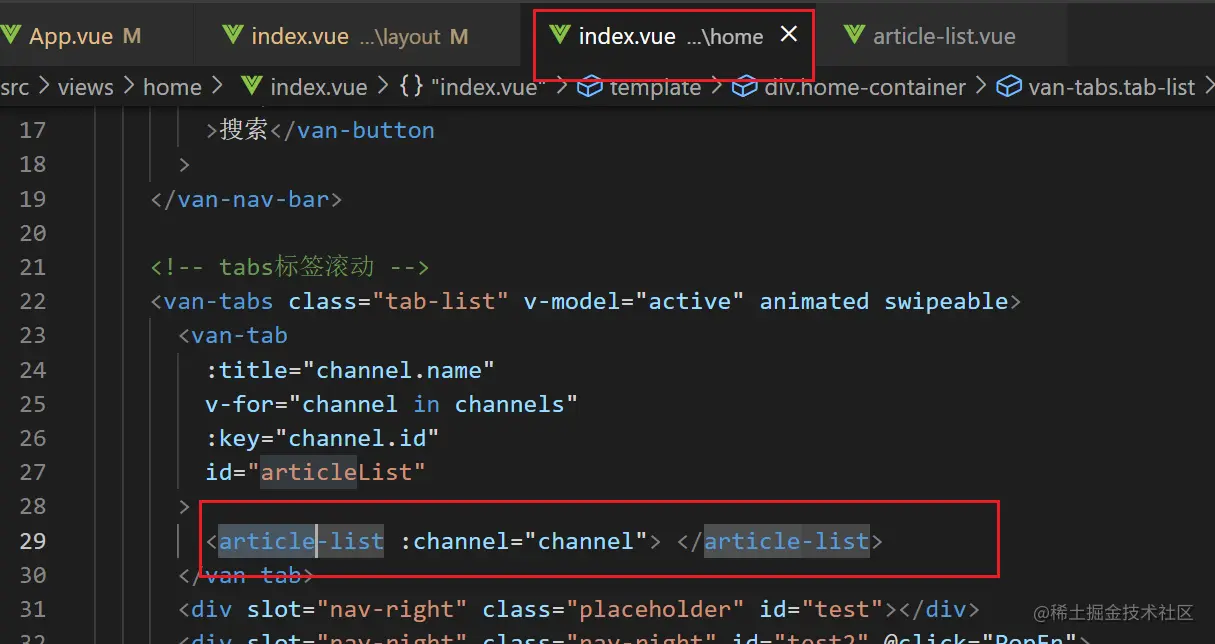Screen dimensions: 1215x644
Task: Click the cube icon beside van-tabs.tab-list
Action: point(1010,87)
